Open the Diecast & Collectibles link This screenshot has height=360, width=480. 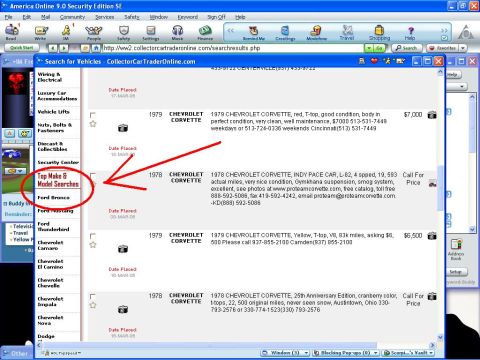pyautogui.click(x=52, y=146)
